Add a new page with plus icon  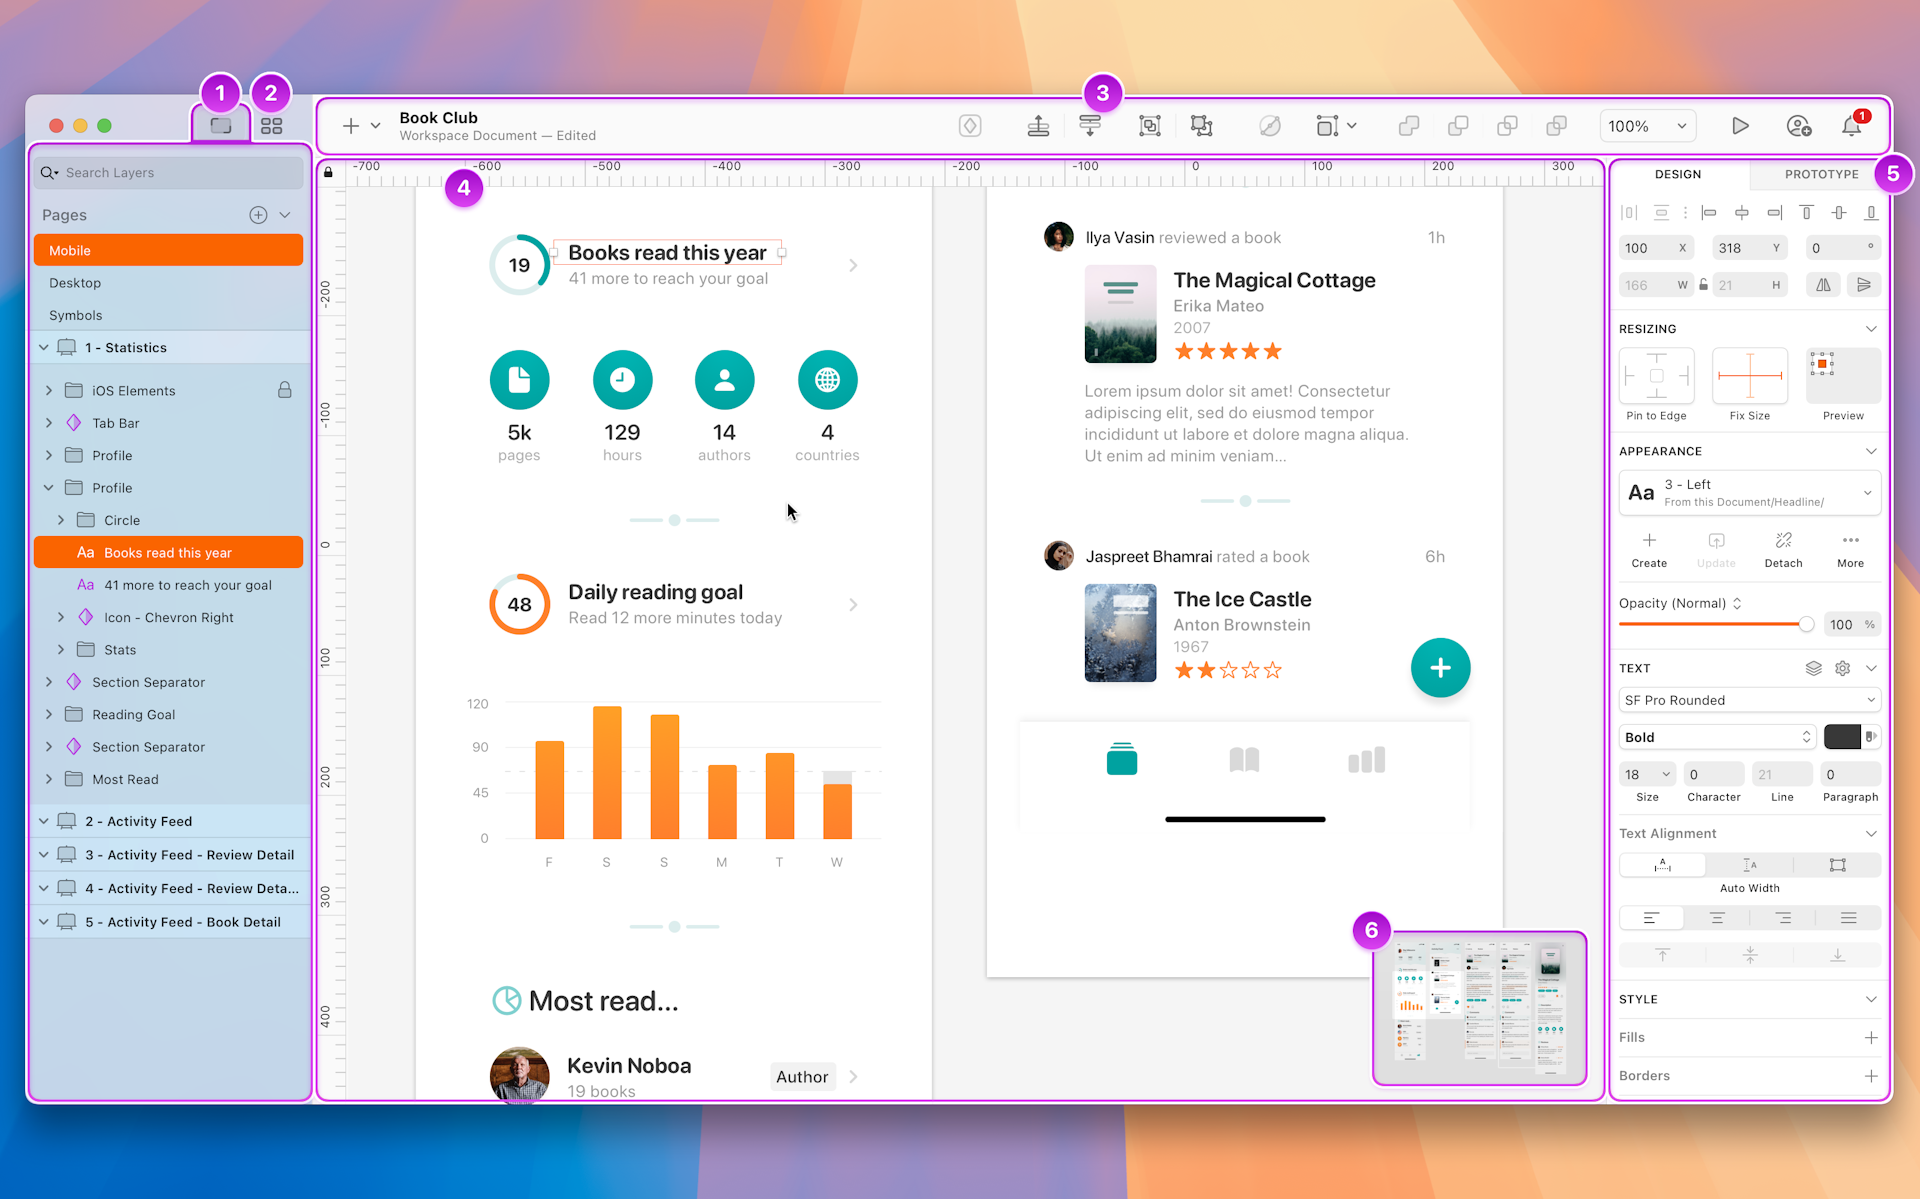258,215
